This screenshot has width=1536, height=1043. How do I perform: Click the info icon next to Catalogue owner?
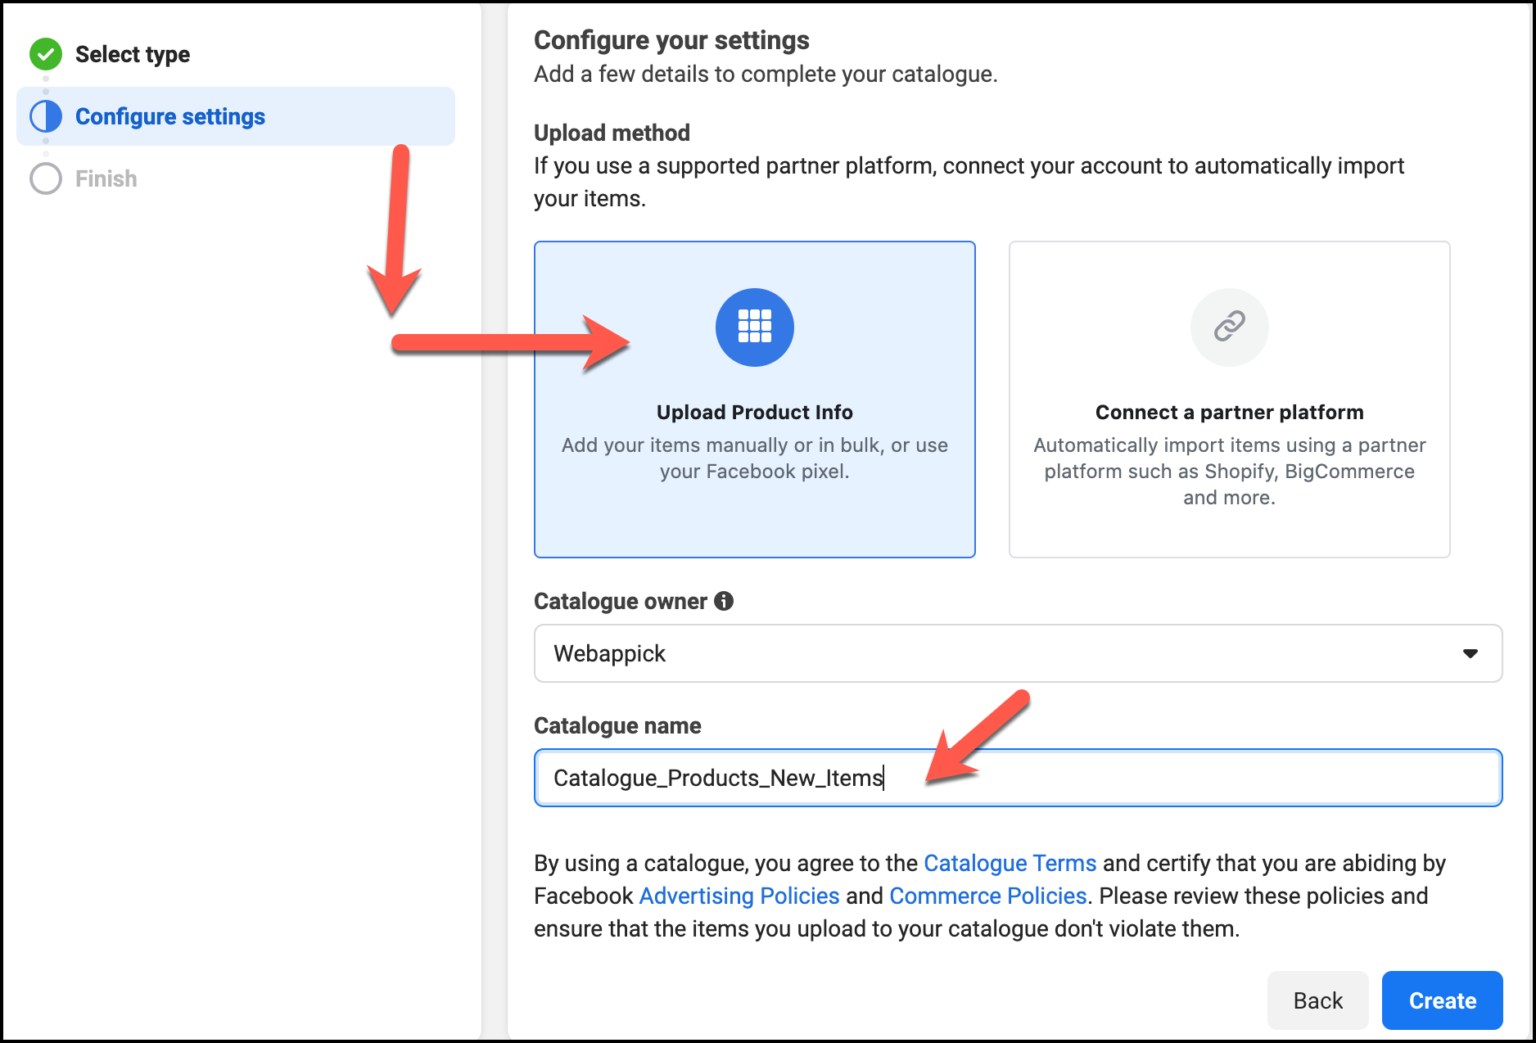(723, 600)
